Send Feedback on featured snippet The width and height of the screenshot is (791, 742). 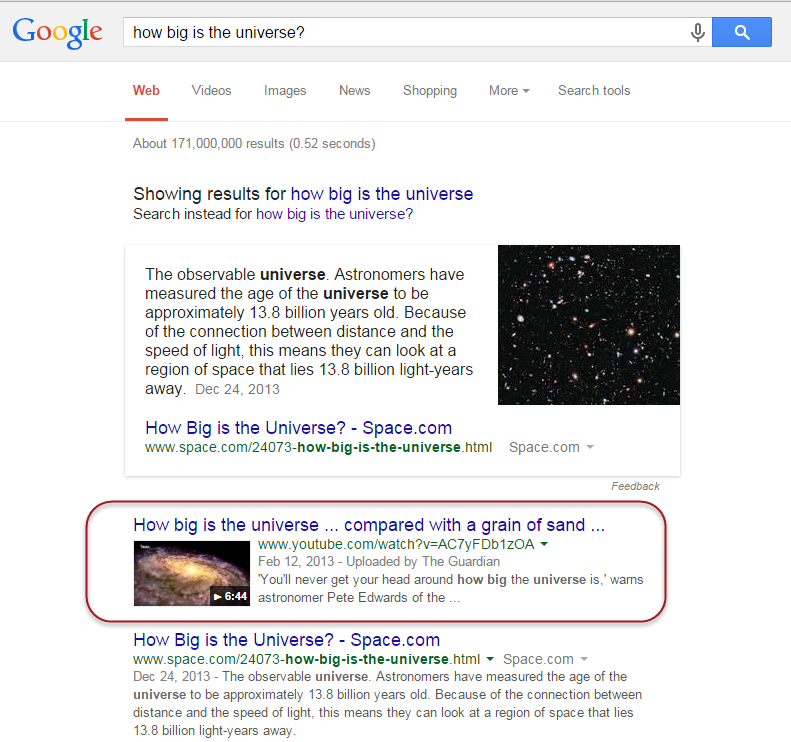(x=635, y=486)
